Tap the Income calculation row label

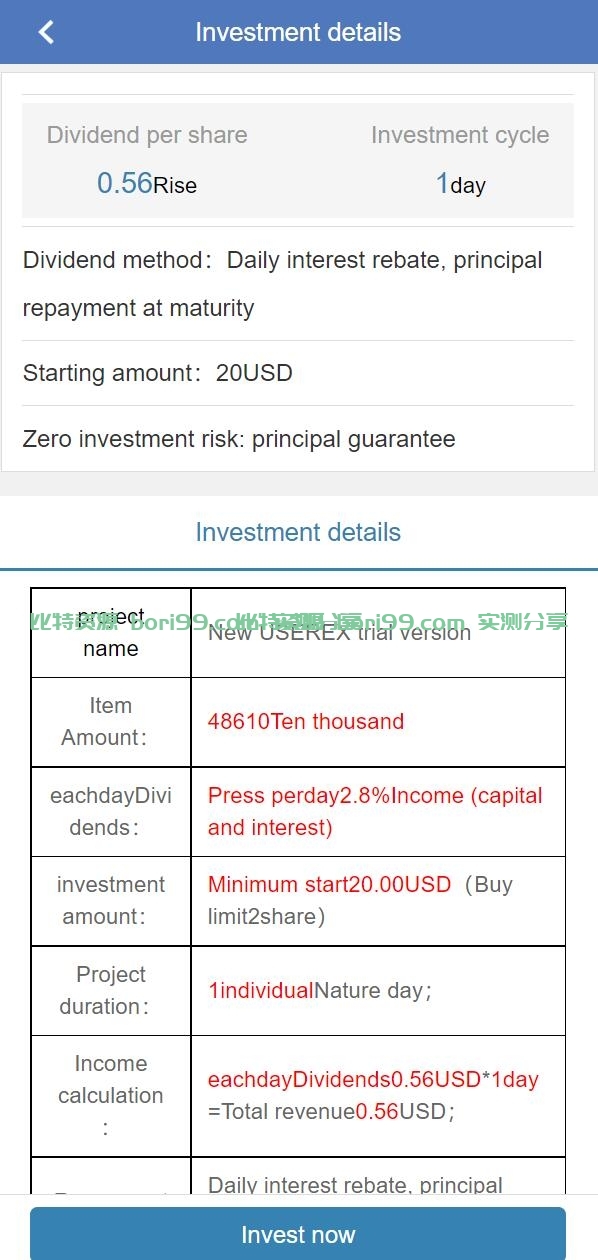(111, 1096)
